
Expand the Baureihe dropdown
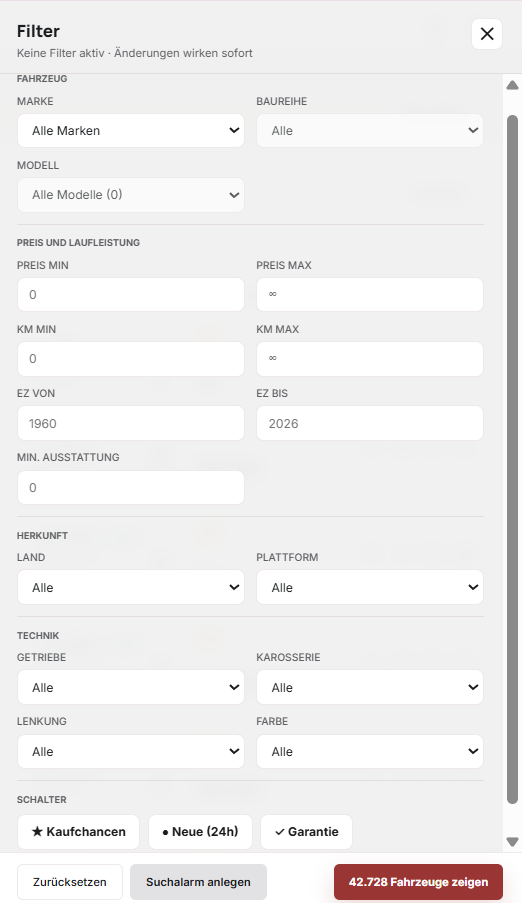pos(370,131)
